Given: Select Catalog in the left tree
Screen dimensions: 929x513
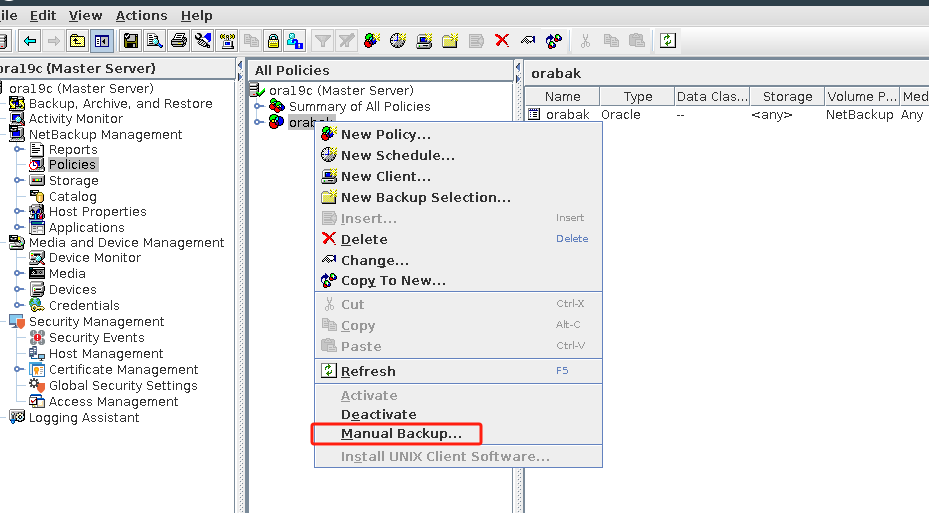Looking at the screenshot, I should point(72,196).
